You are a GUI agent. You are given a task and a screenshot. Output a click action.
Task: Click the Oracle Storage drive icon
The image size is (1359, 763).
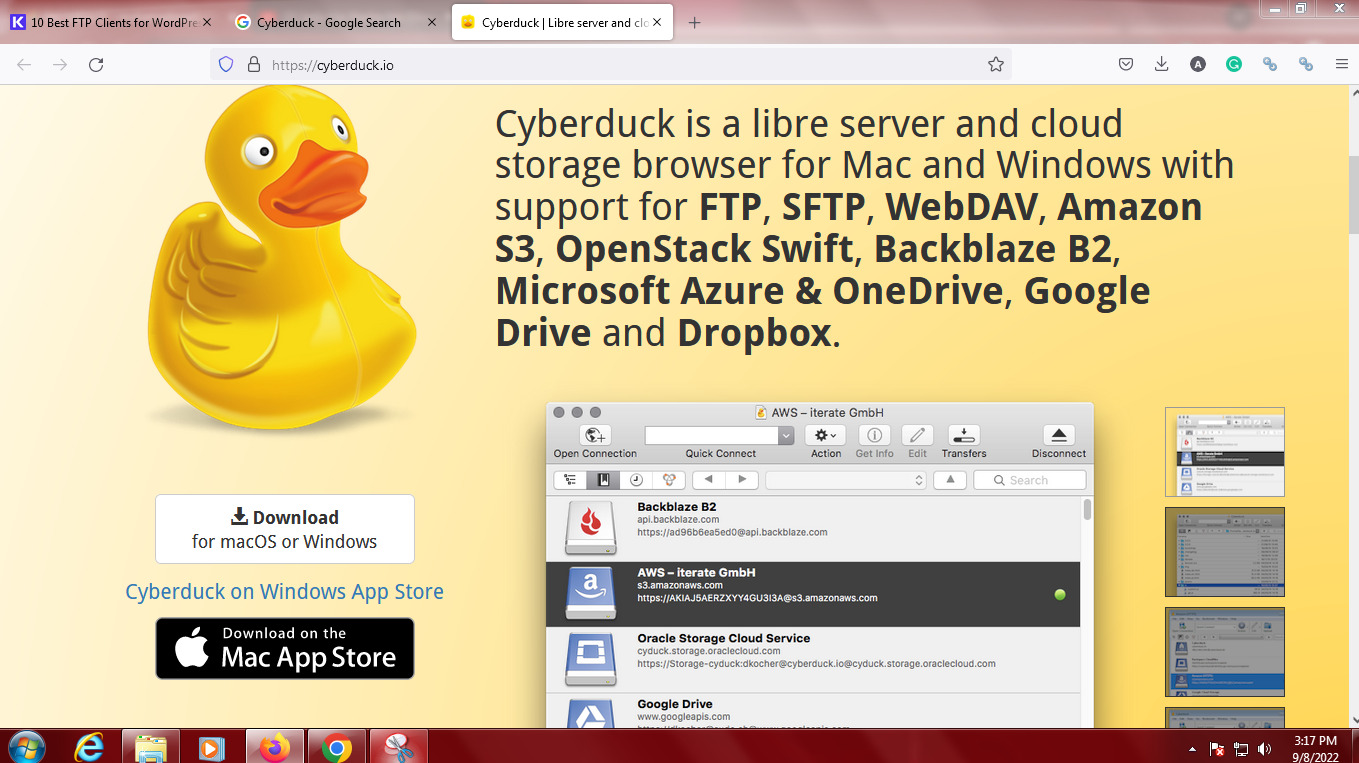[592, 660]
